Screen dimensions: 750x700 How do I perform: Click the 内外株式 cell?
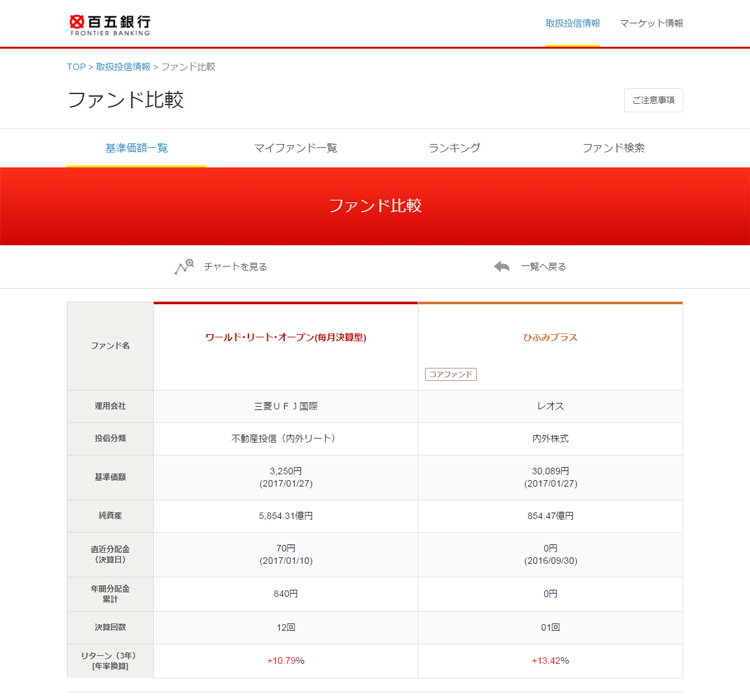[550, 438]
